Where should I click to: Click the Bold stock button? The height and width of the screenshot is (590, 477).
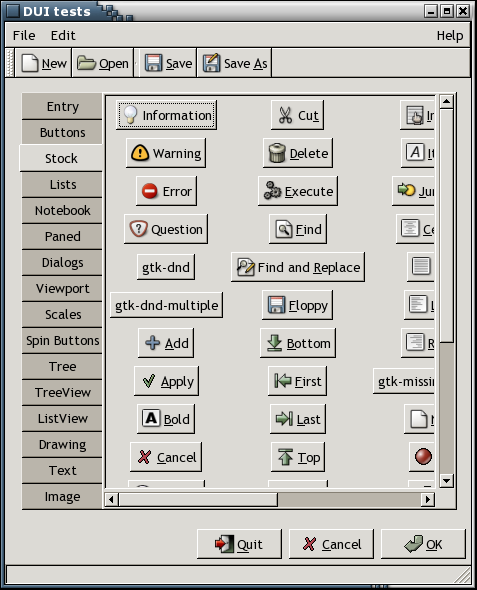(x=166, y=419)
